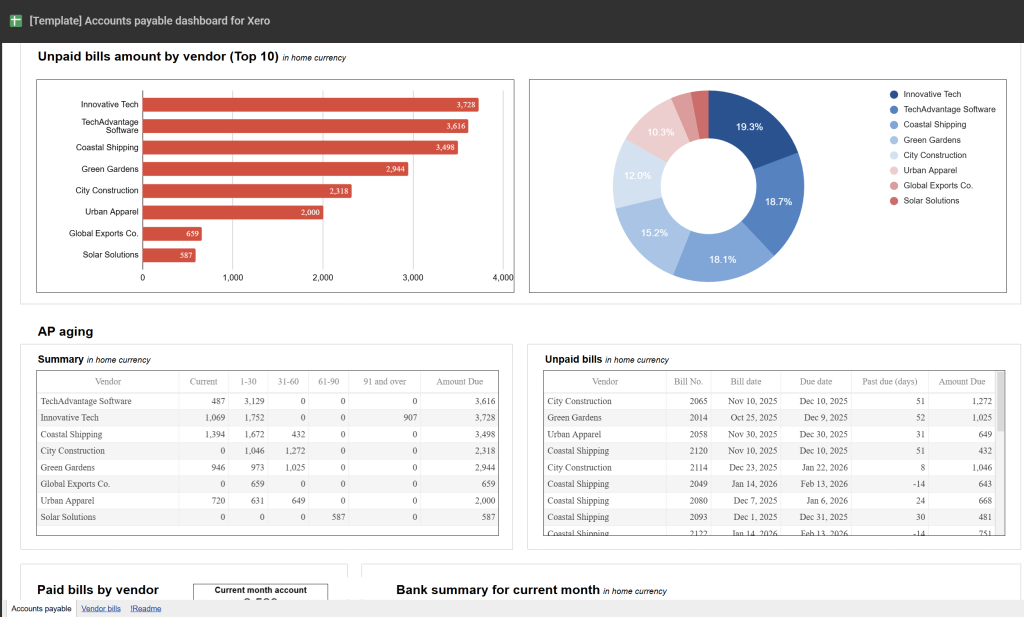Click the Urban Apparel 2,000 bar
The width and height of the screenshot is (1024, 617).
tap(232, 212)
